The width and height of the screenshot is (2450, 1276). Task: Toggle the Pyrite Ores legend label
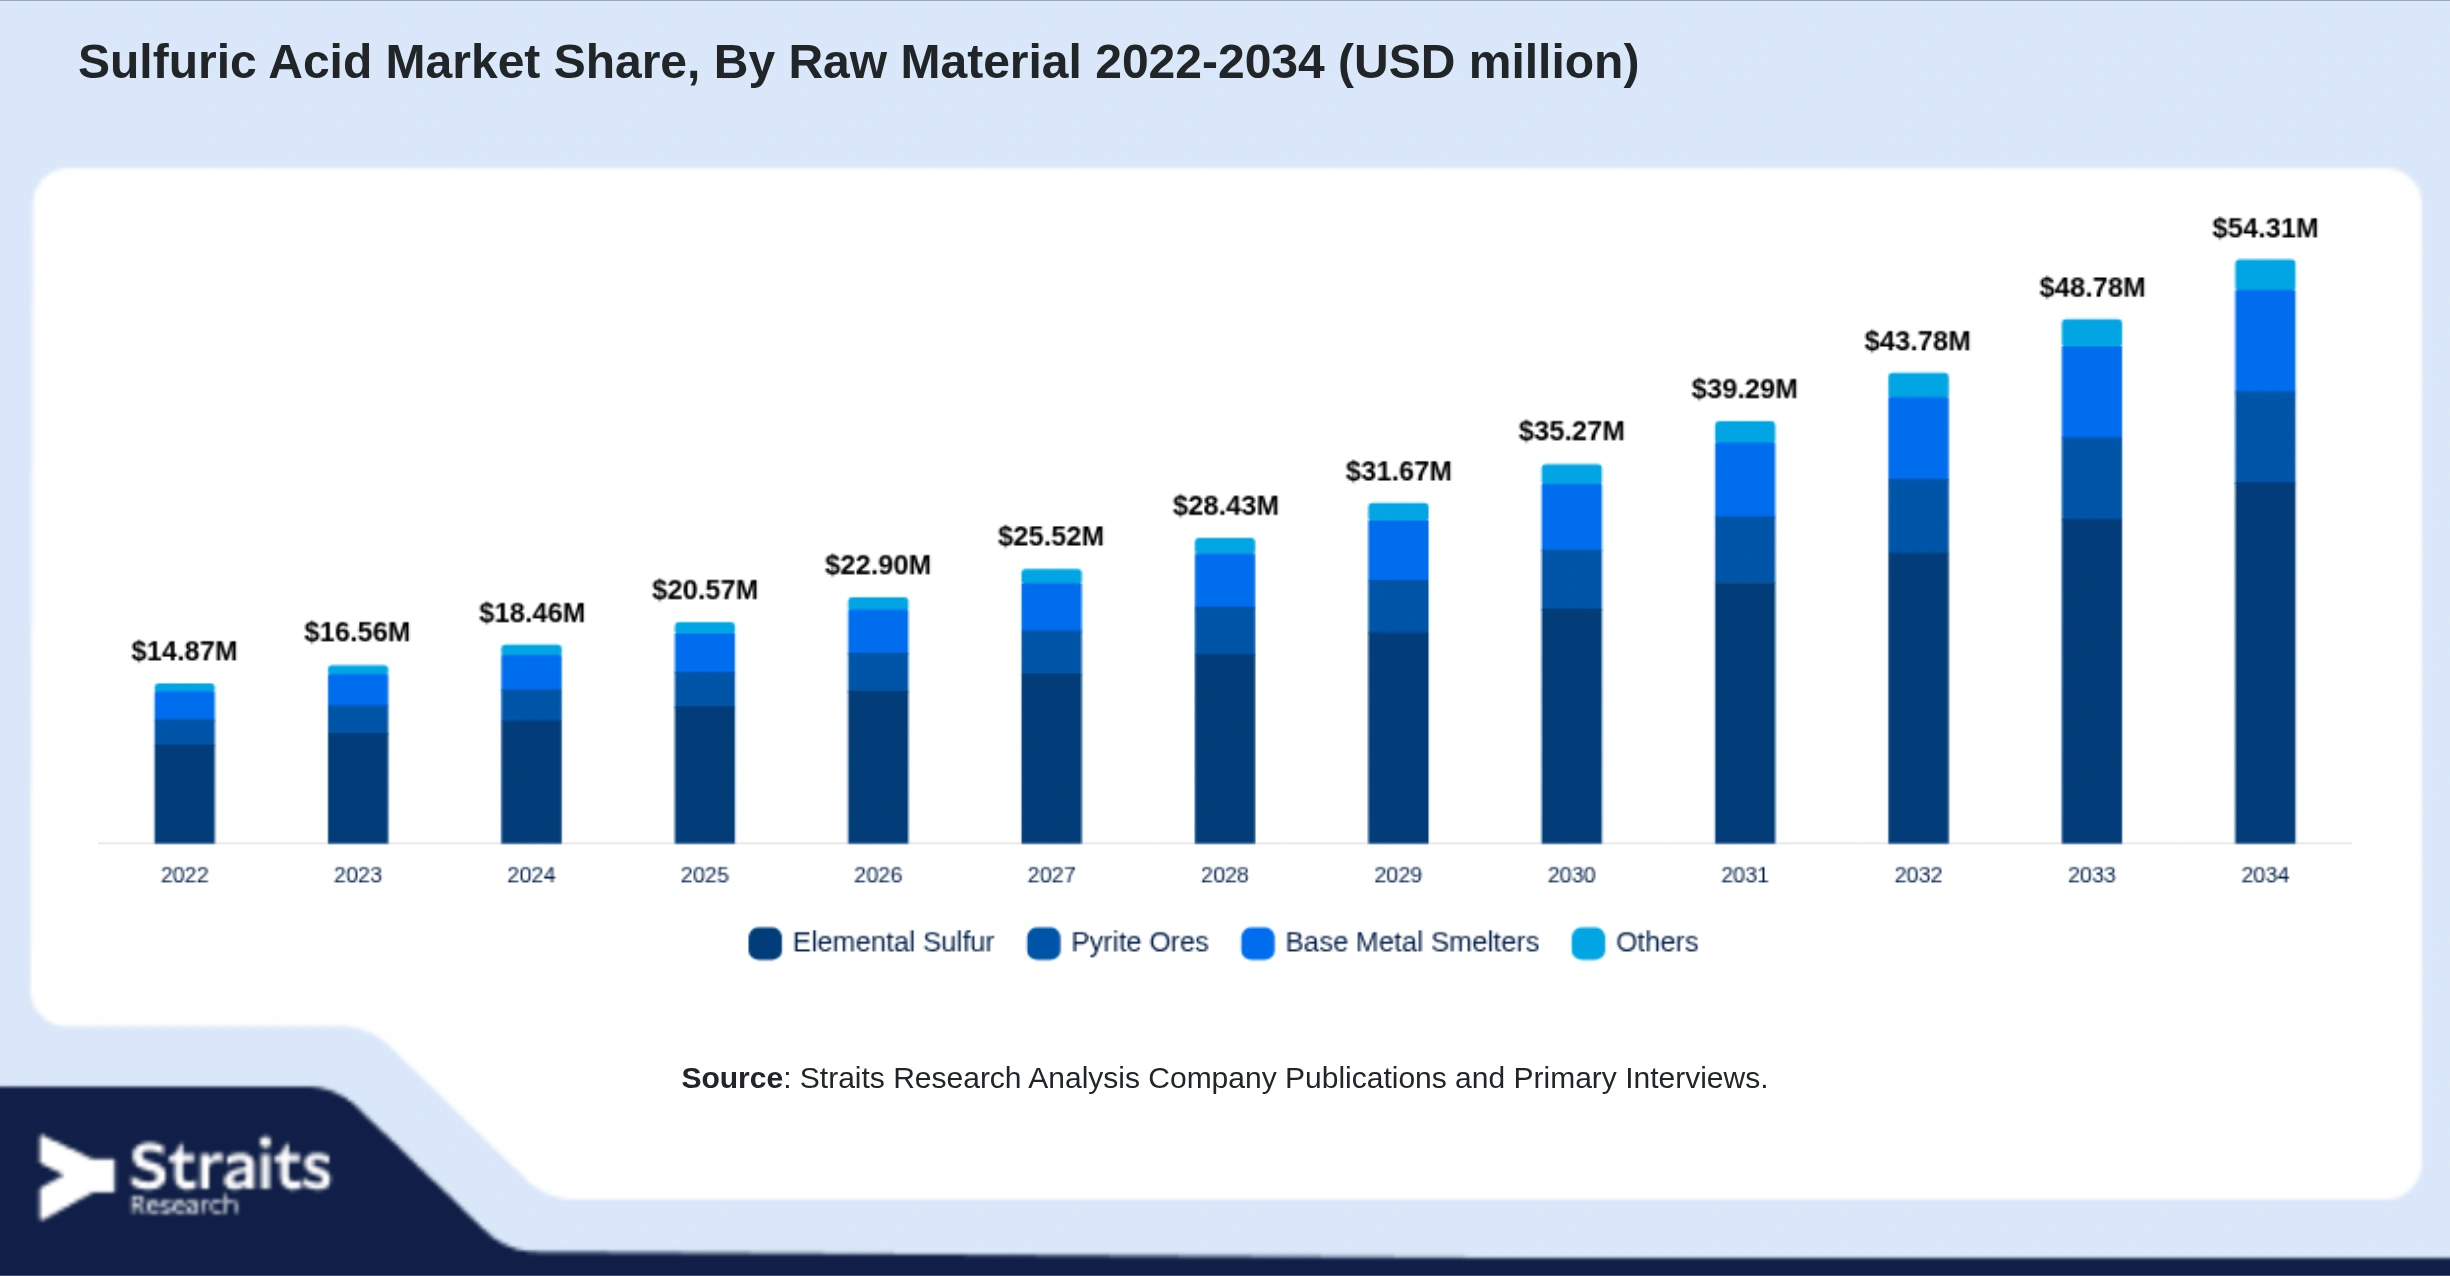coord(1139,942)
